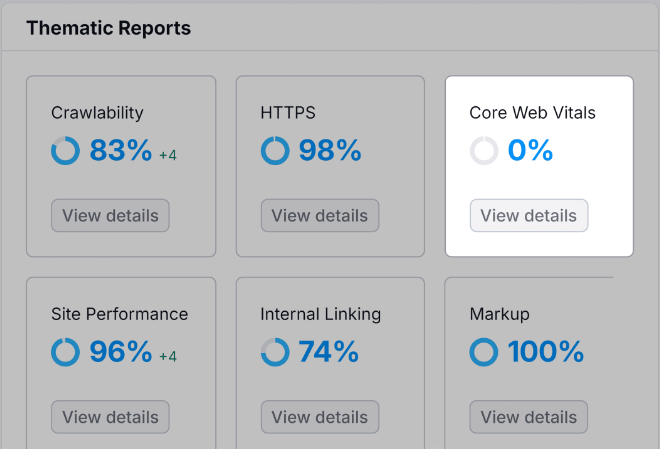Open View details for Site Performance
This screenshot has height=449, width=660.
[x=110, y=416]
